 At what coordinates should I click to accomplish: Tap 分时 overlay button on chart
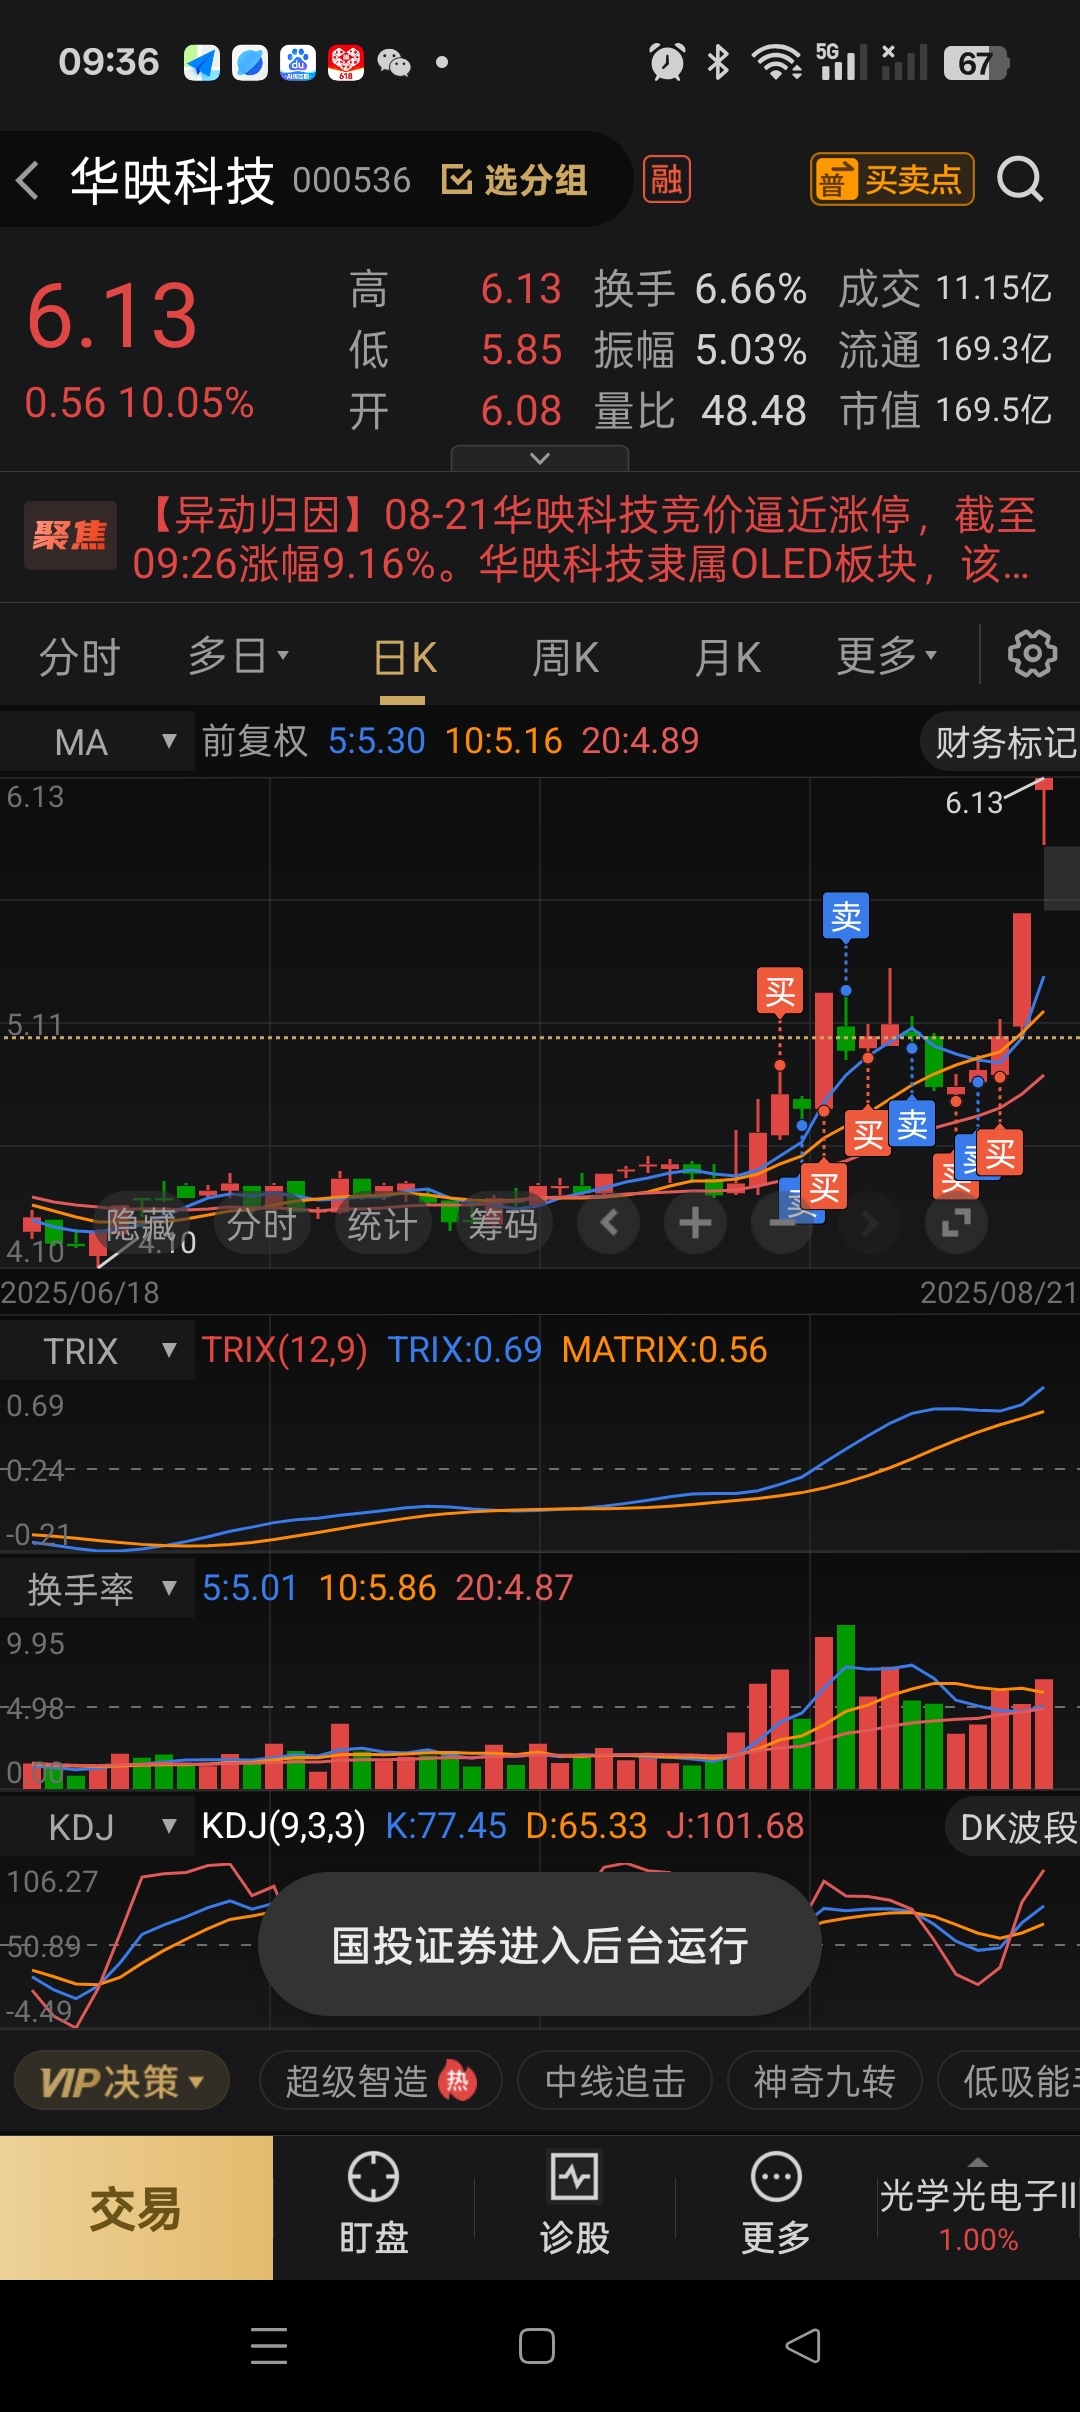pos(262,1224)
